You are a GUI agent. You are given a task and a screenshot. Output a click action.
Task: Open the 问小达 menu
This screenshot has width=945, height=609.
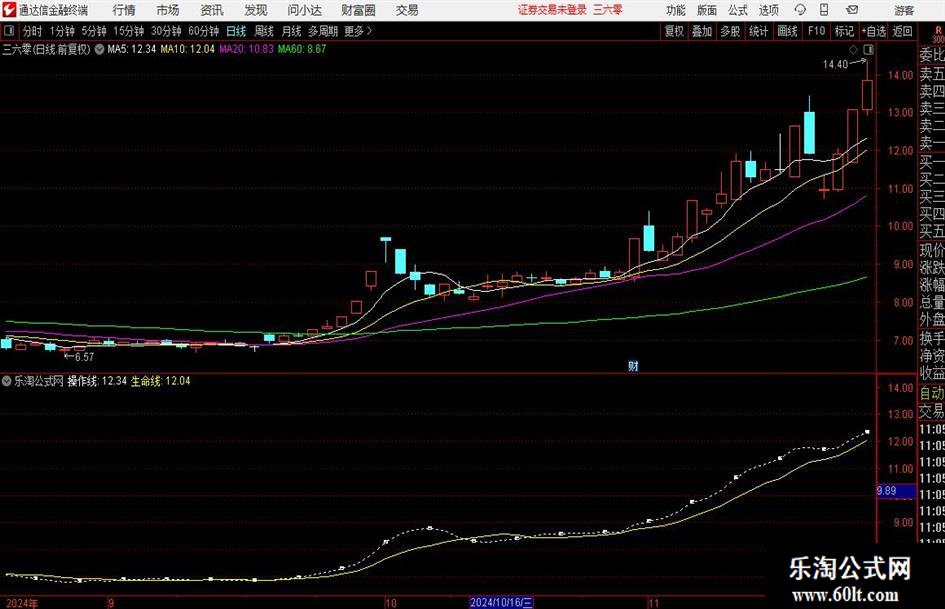[x=304, y=10]
